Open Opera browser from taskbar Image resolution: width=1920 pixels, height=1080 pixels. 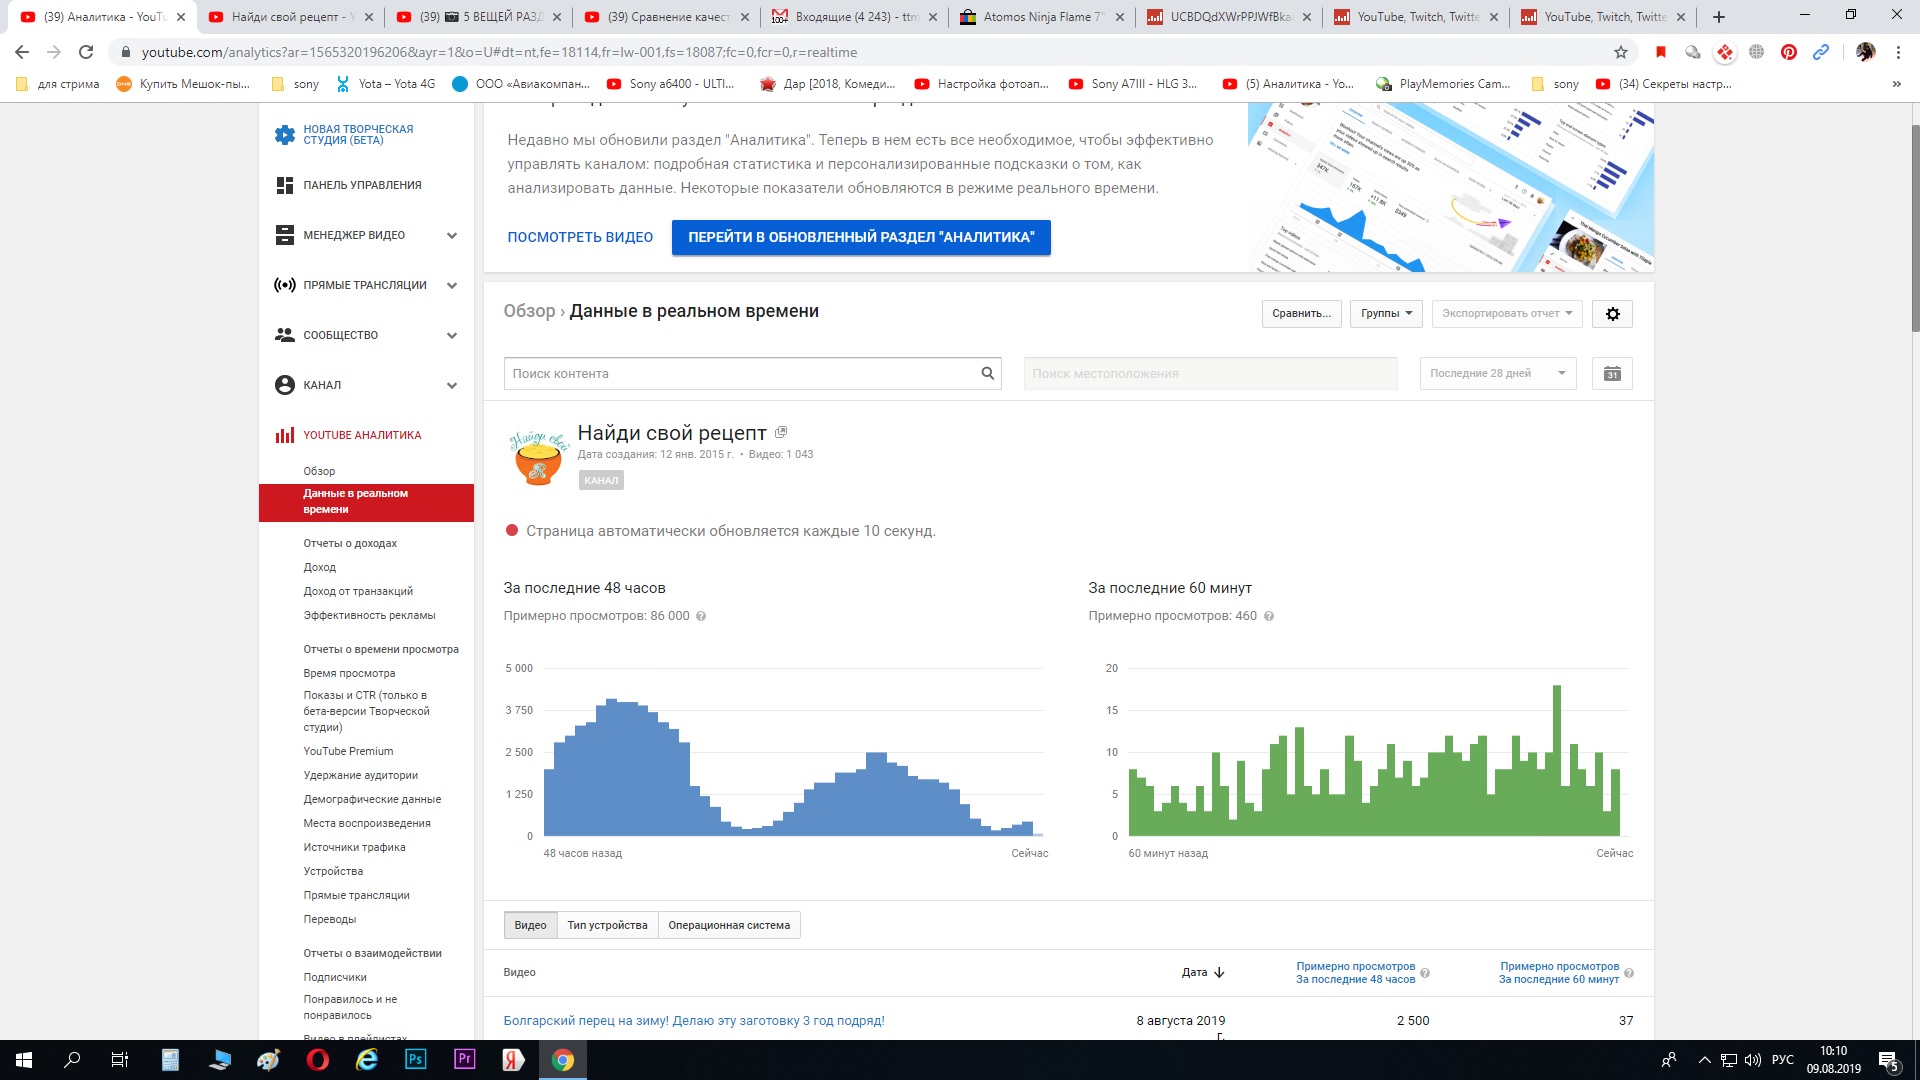click(318, 1060)
